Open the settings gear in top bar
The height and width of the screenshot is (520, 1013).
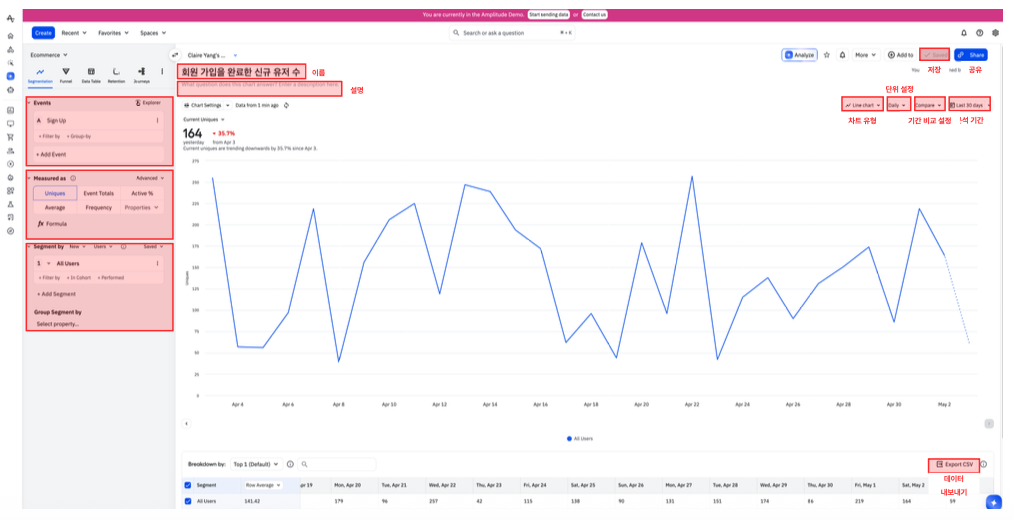995,33
